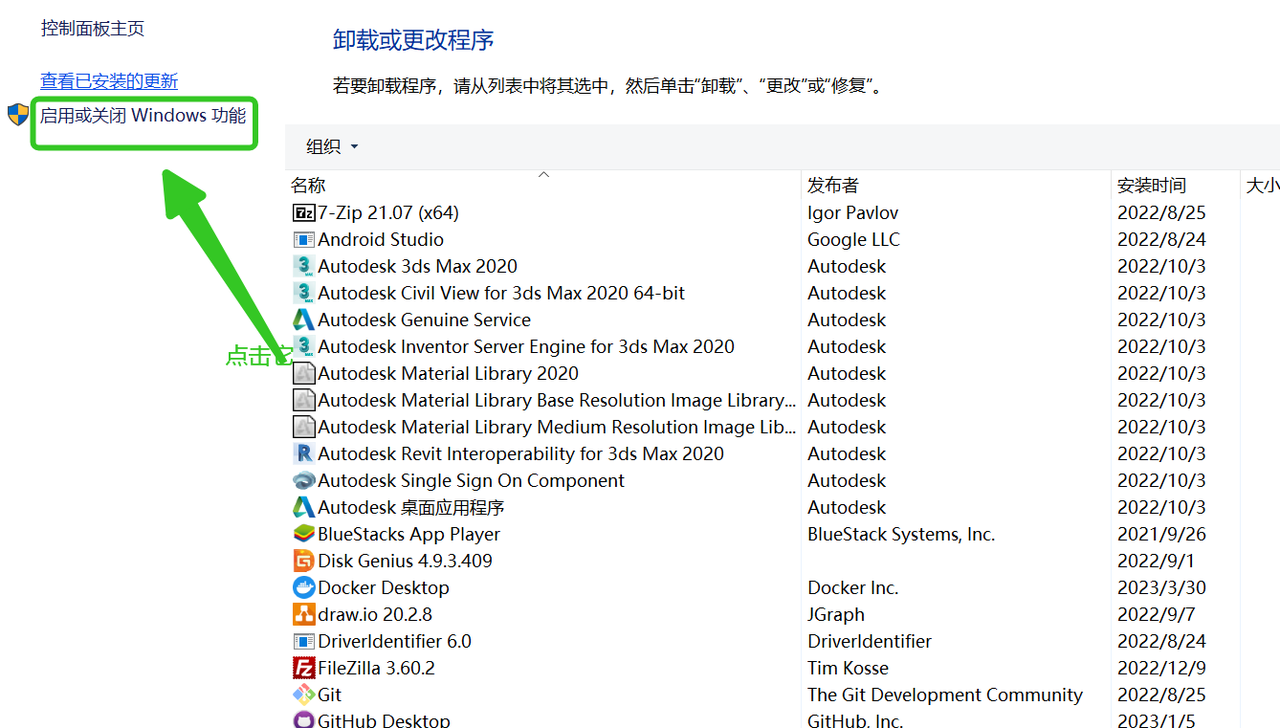Click publisher Docker Inc.
Viewport: 1280px width, 728px height.
tap(853, 588)
